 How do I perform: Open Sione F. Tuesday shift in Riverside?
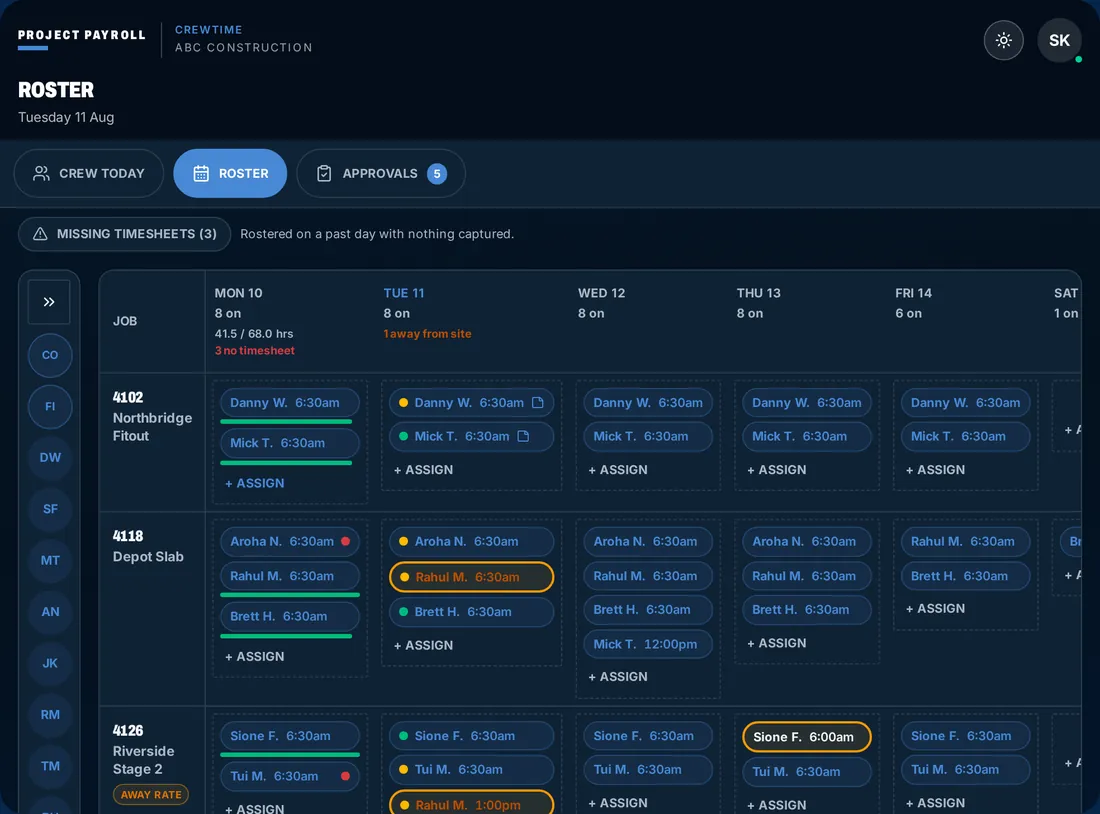pyautogui.click(x=471, y=736)
